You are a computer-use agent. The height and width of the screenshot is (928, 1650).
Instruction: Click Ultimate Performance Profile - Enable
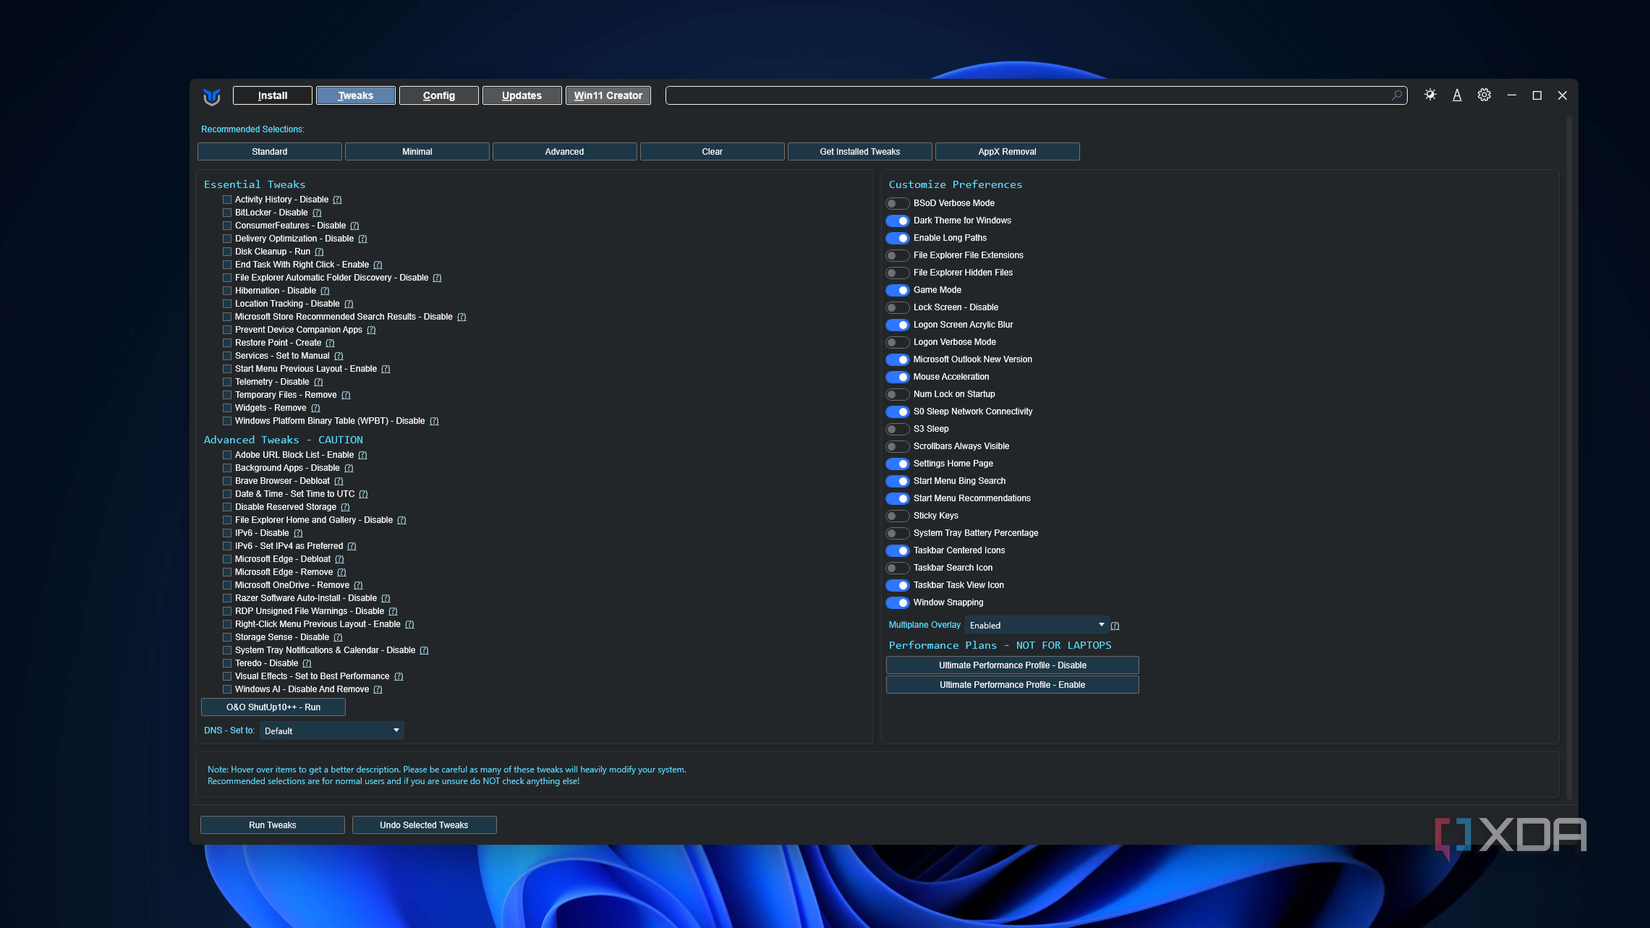coord(1012,685)
